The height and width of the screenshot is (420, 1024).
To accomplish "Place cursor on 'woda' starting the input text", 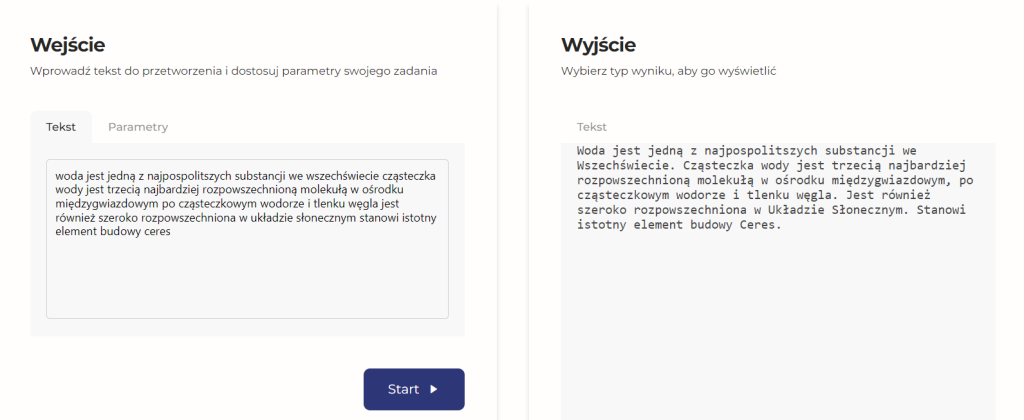I will (x=69, y=175).
